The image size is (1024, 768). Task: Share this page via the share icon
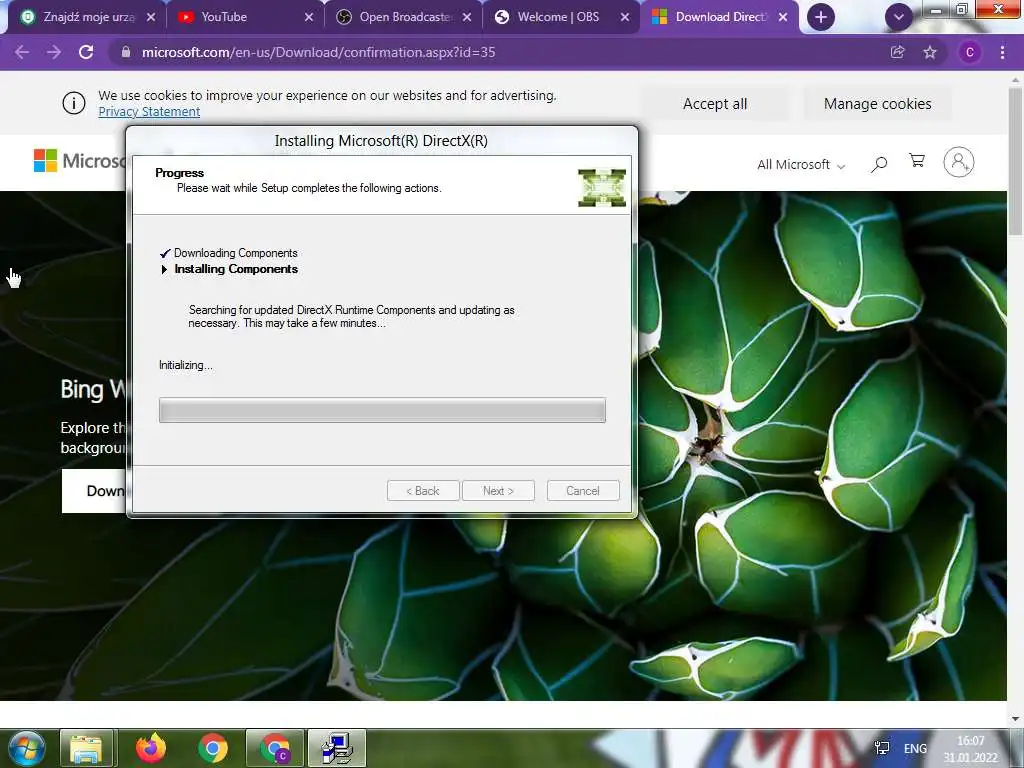pyautogui.click(x=898, y=52)
